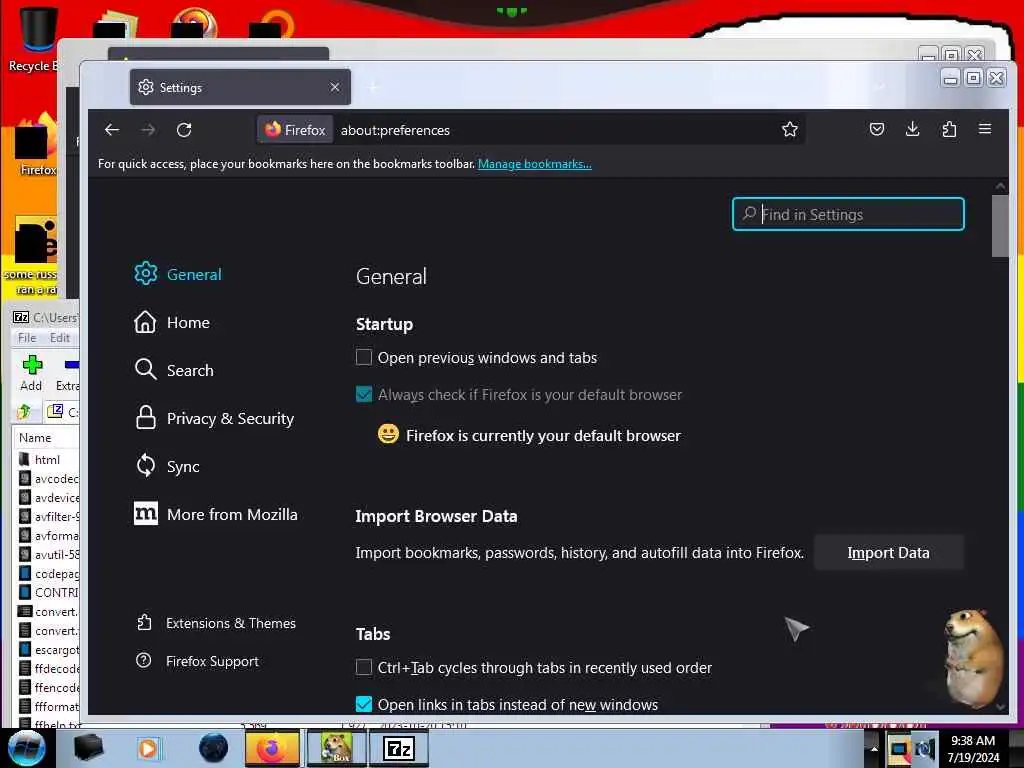Open Extensions & Themes link
This screenshot has width=1024, height=768.
click(216, 623)
